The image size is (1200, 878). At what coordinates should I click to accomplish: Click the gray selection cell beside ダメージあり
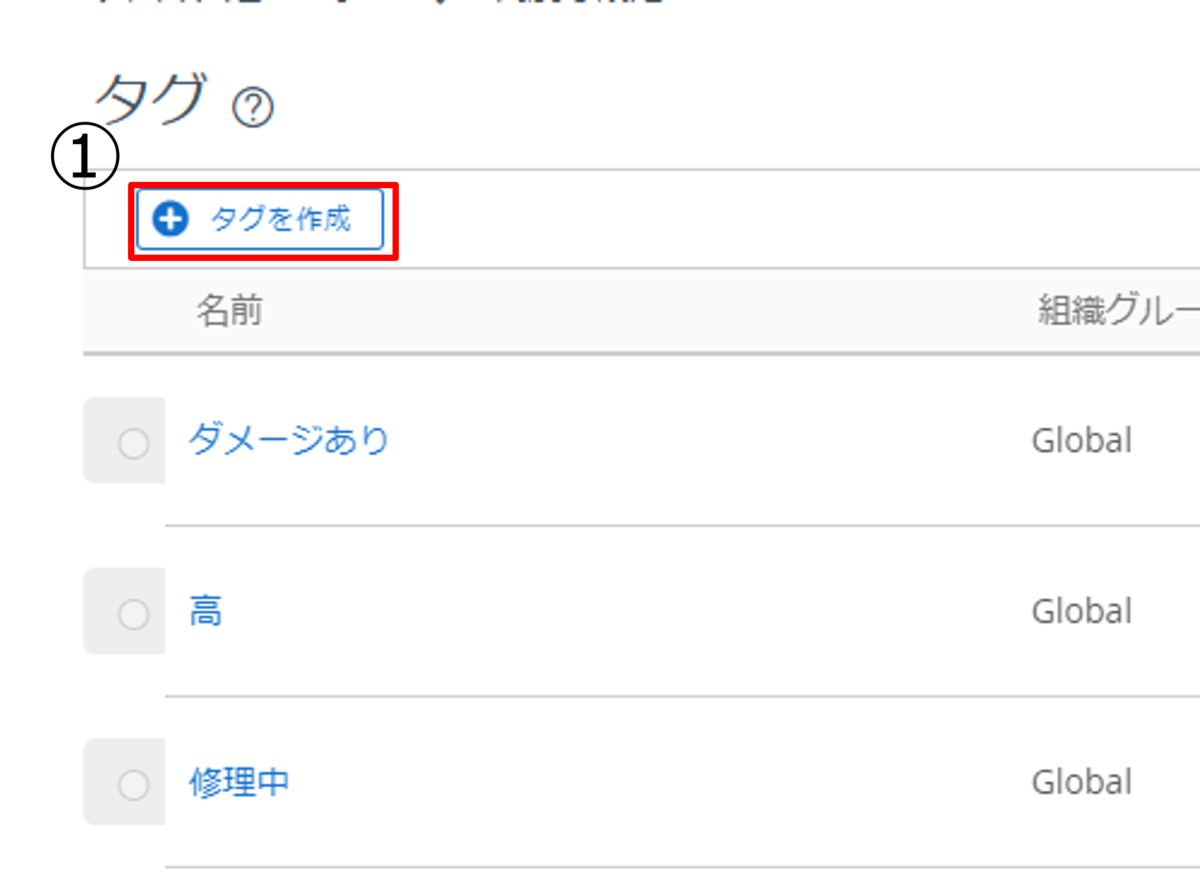100,440
